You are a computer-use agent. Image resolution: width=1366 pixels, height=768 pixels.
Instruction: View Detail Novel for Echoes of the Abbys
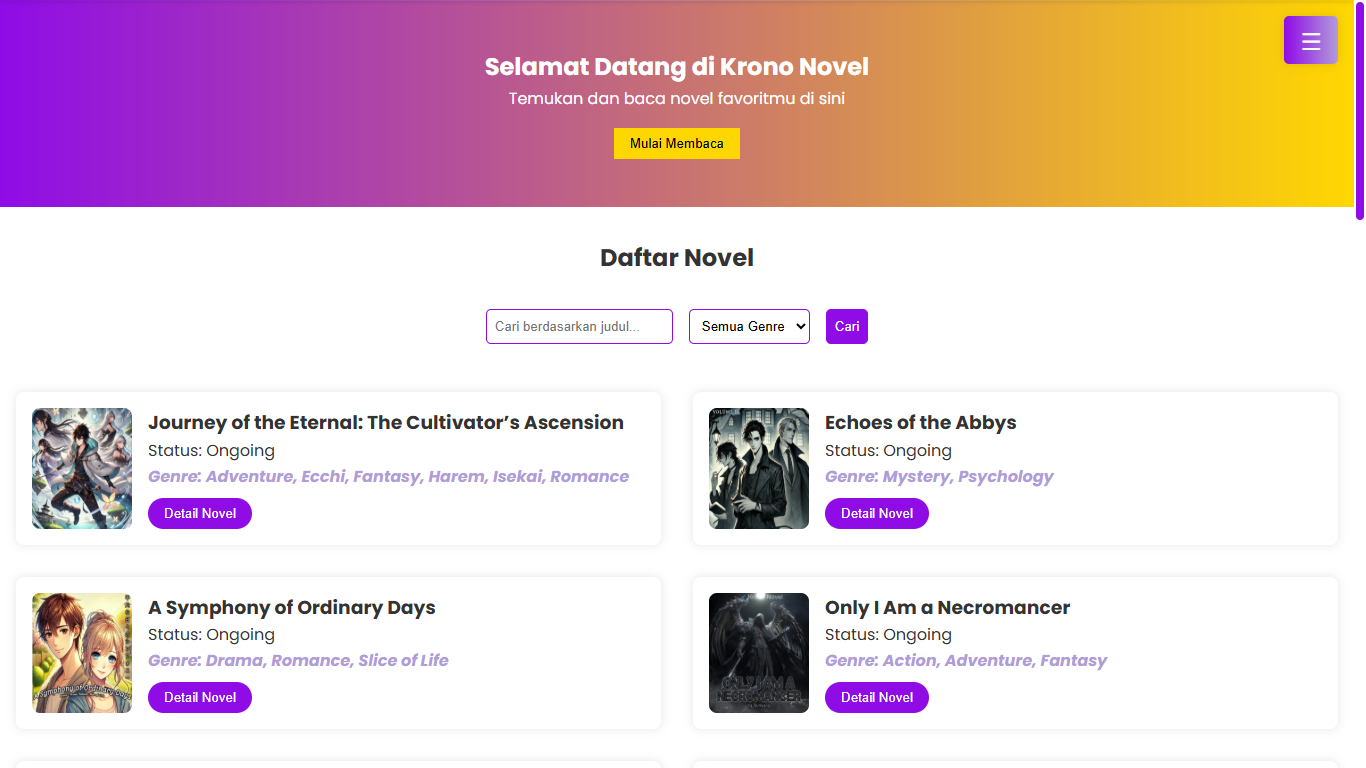pos(877,513)
